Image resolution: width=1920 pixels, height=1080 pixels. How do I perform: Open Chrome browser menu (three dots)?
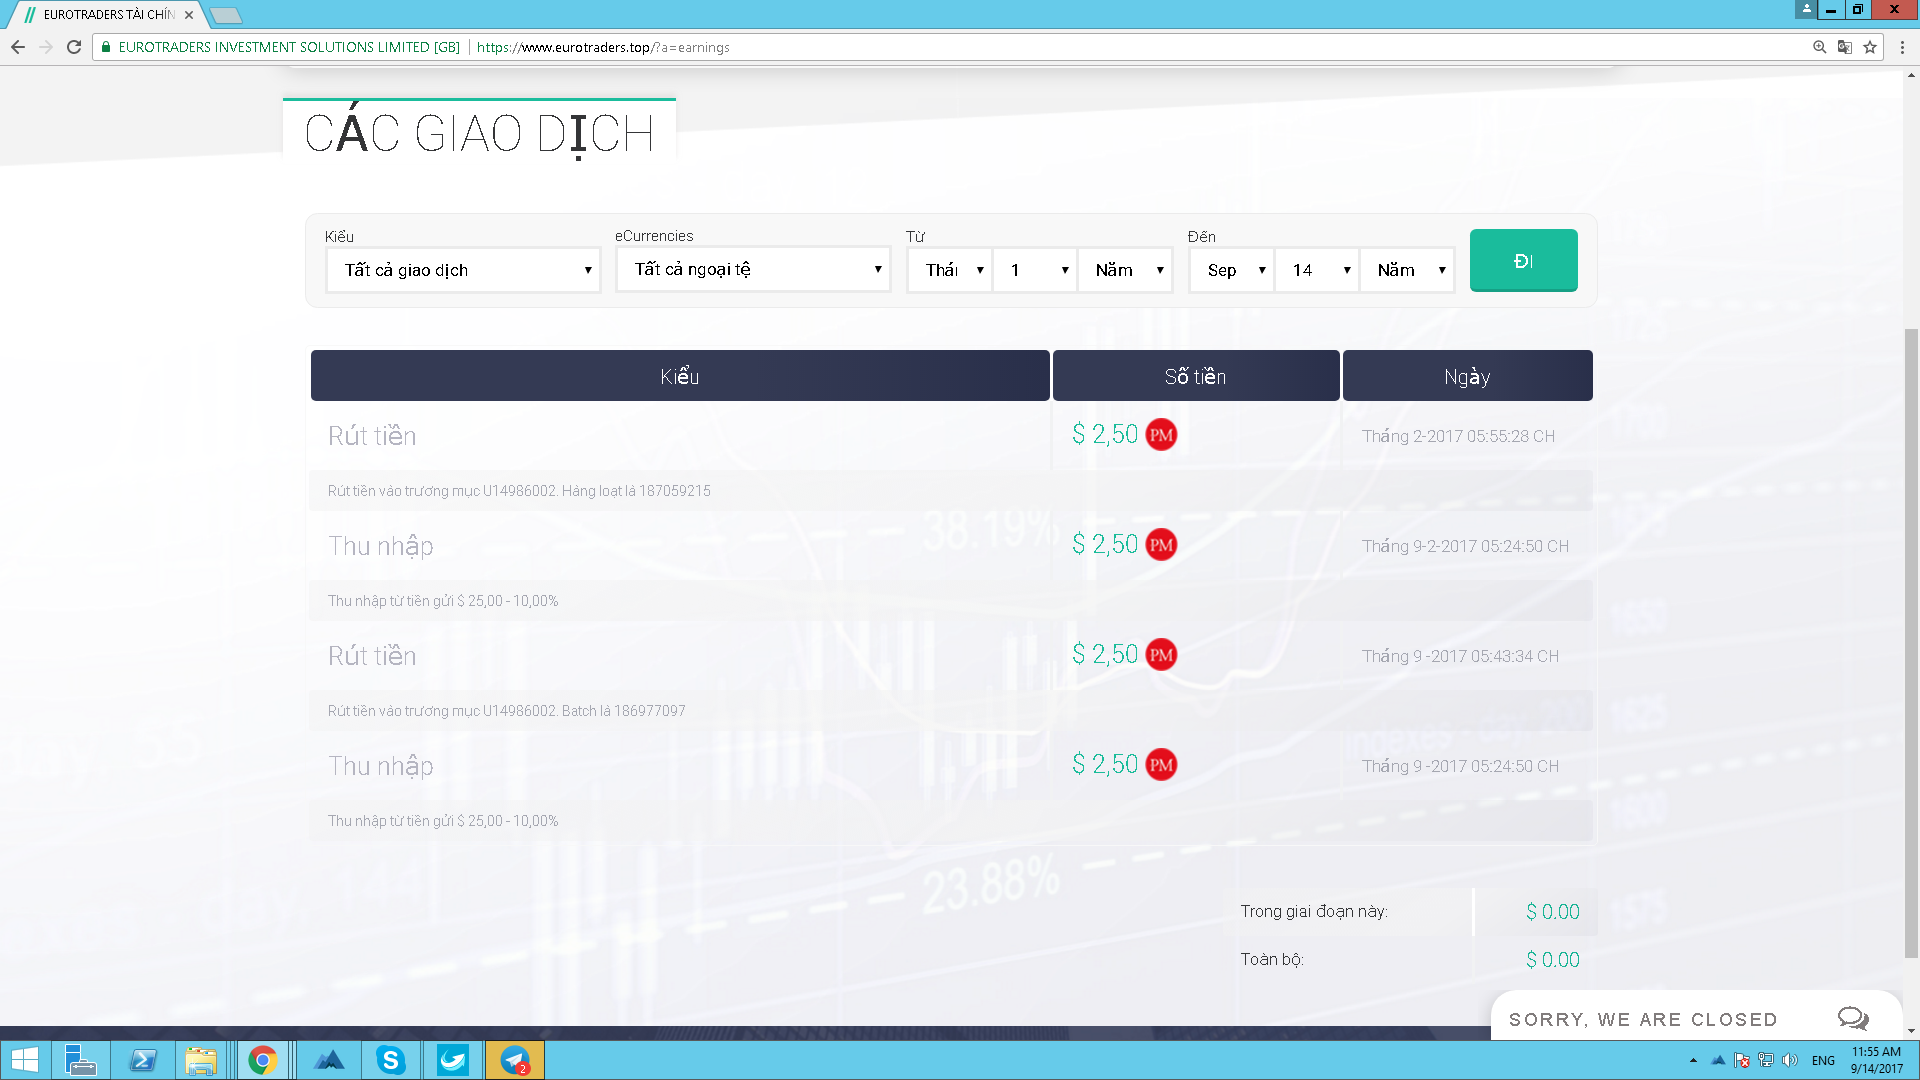[x=1902, y=47]
